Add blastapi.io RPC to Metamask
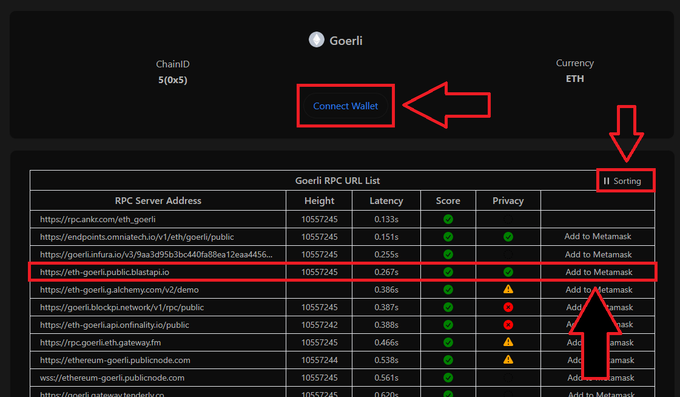680x397 pixels. pyautogui.click(x=598, y=272)
